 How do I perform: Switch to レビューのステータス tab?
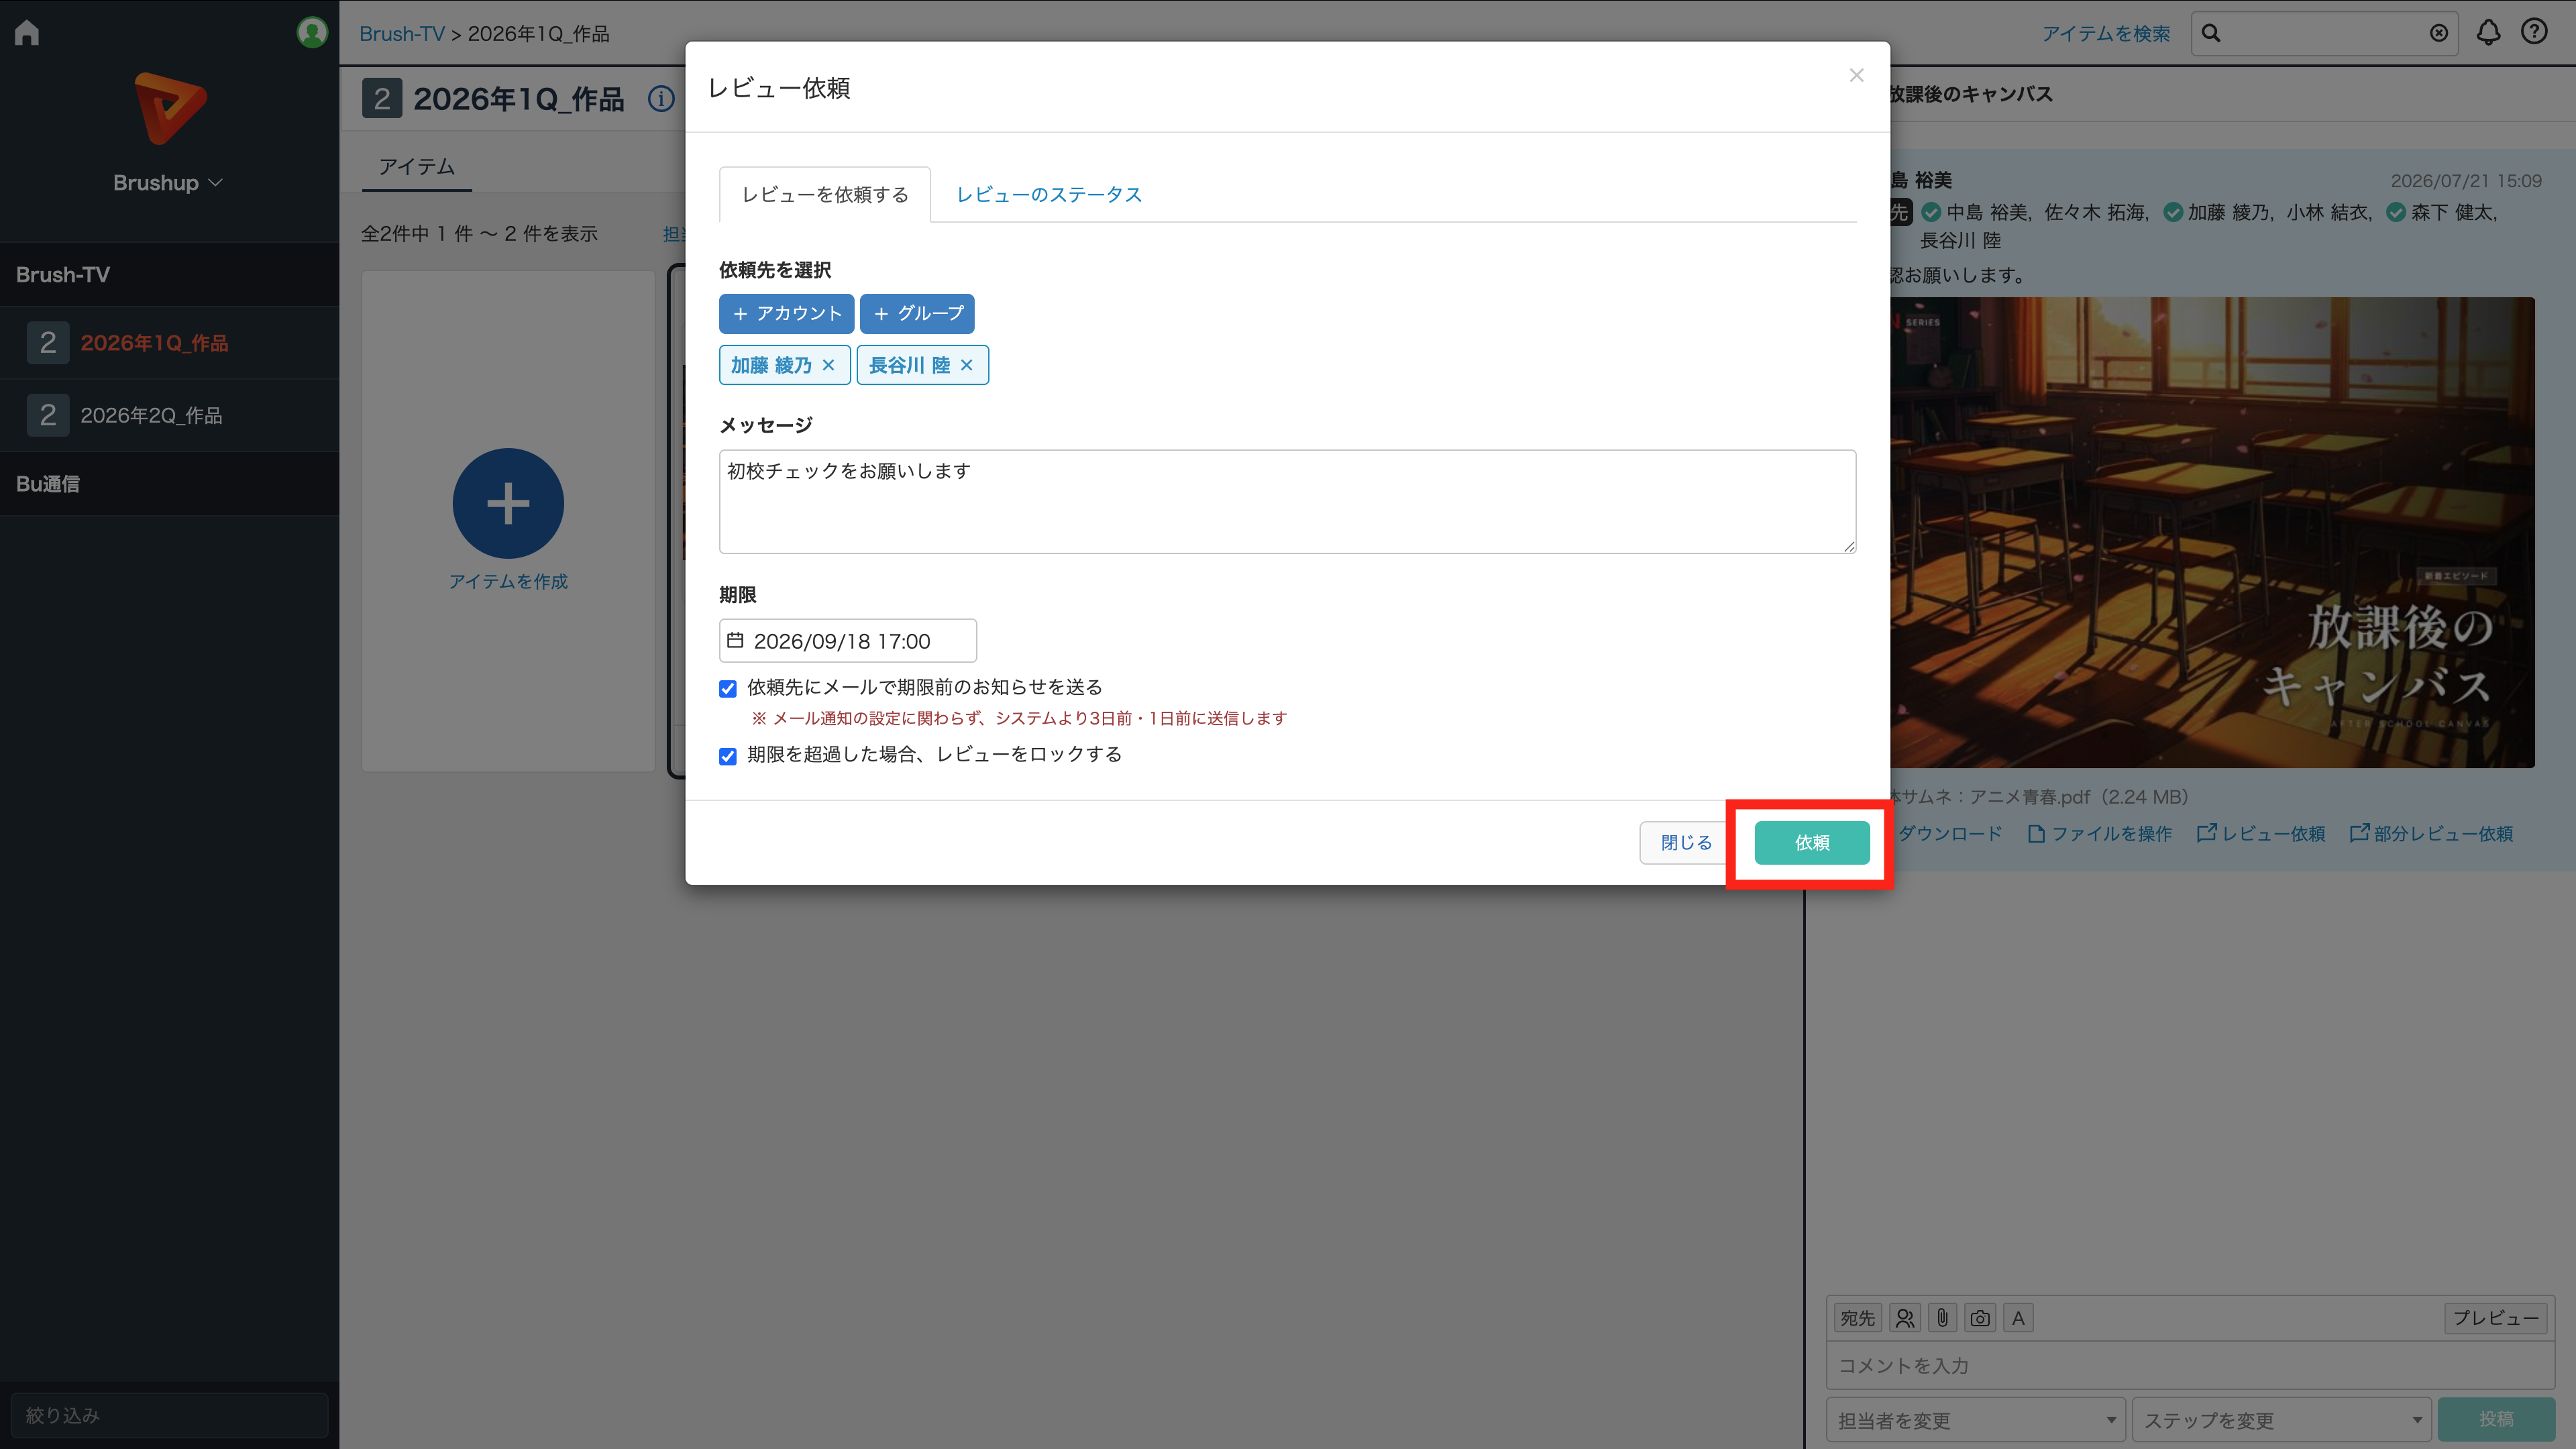[x=1049, y=195]
